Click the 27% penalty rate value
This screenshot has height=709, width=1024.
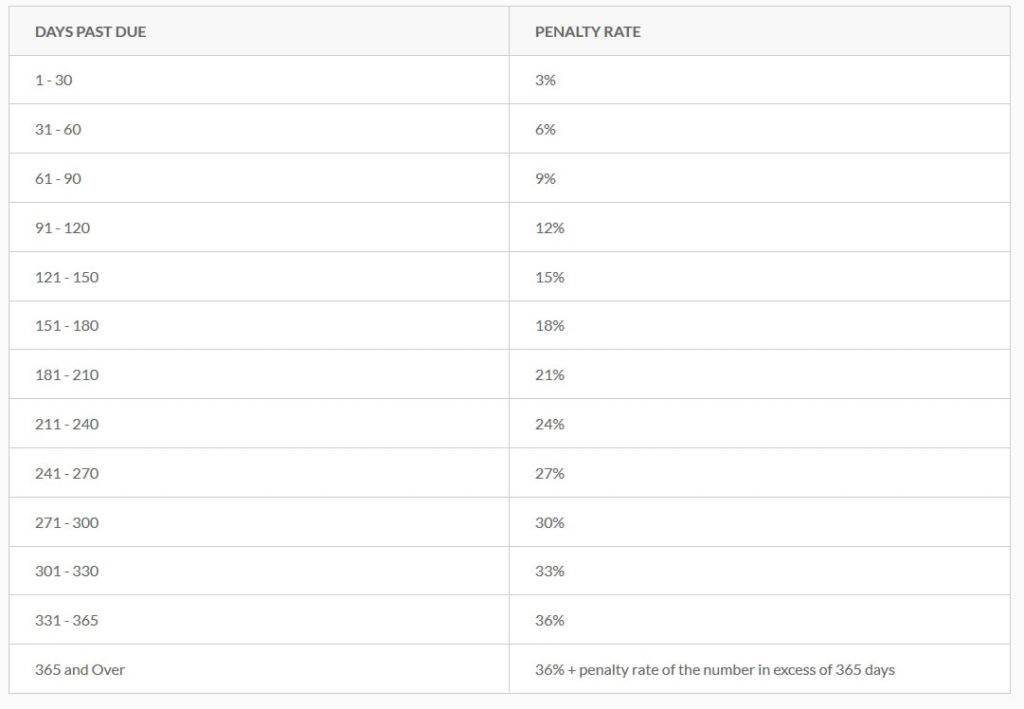click(550, 473)
